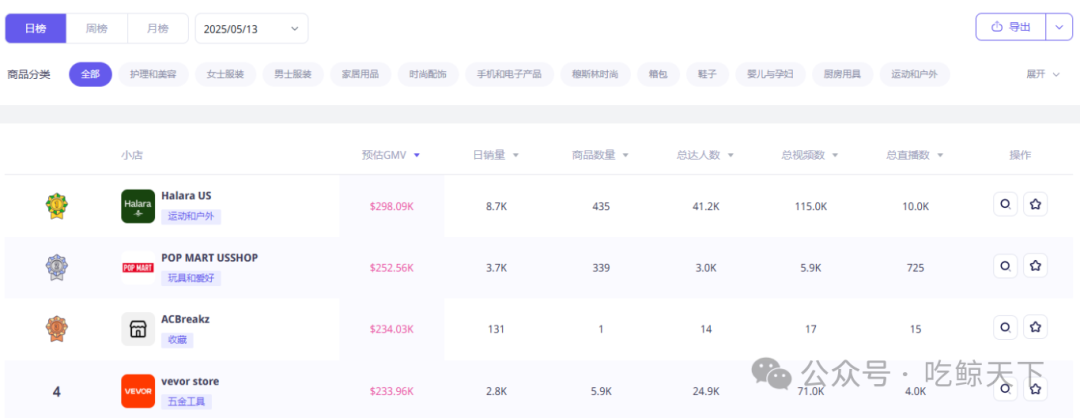The height and width of the screenshot is (418, 1080).
Task: Star the ACBreakz shop
Action: click(1035, 327)
